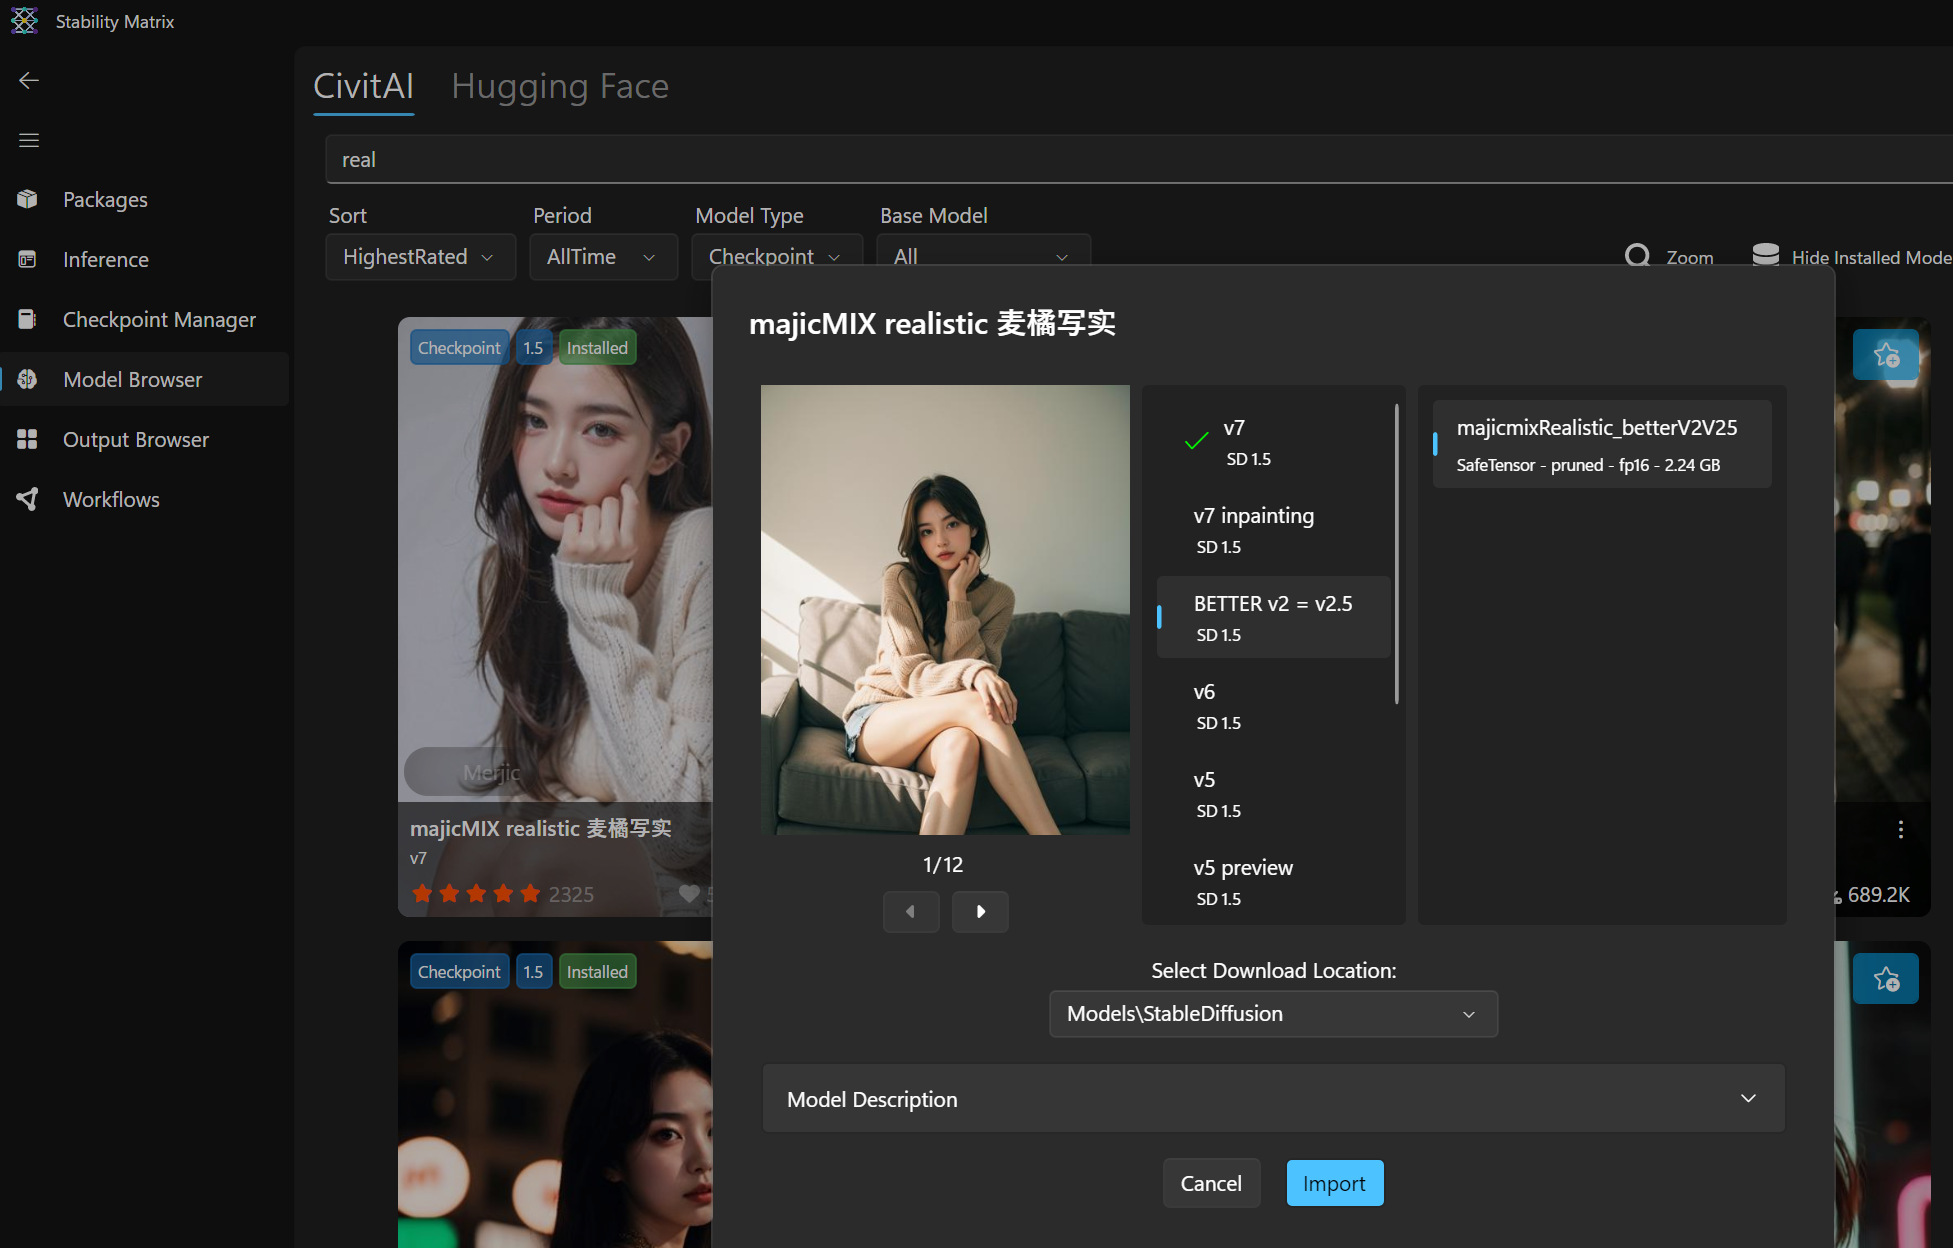Click the back arrow icon
1953x1248 pixels.
pyautogui.click(x=29, y=80)
